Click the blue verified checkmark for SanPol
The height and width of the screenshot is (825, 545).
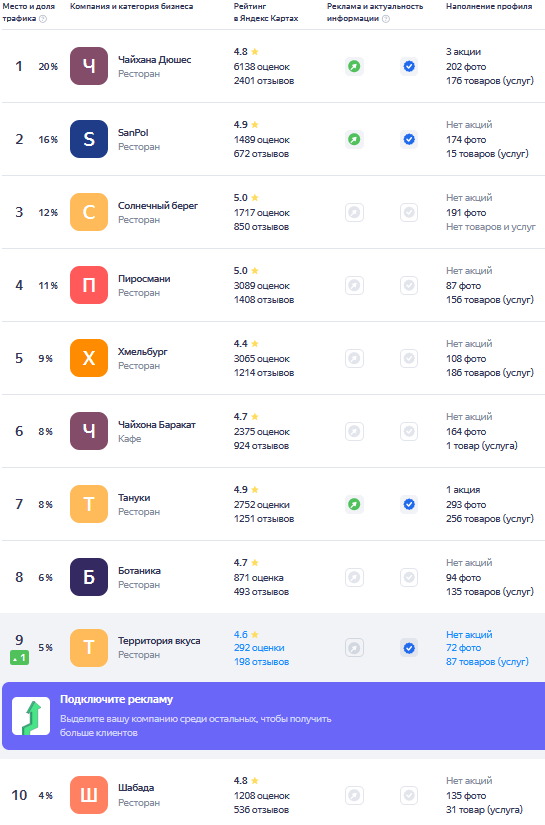(x=409, y=139)
